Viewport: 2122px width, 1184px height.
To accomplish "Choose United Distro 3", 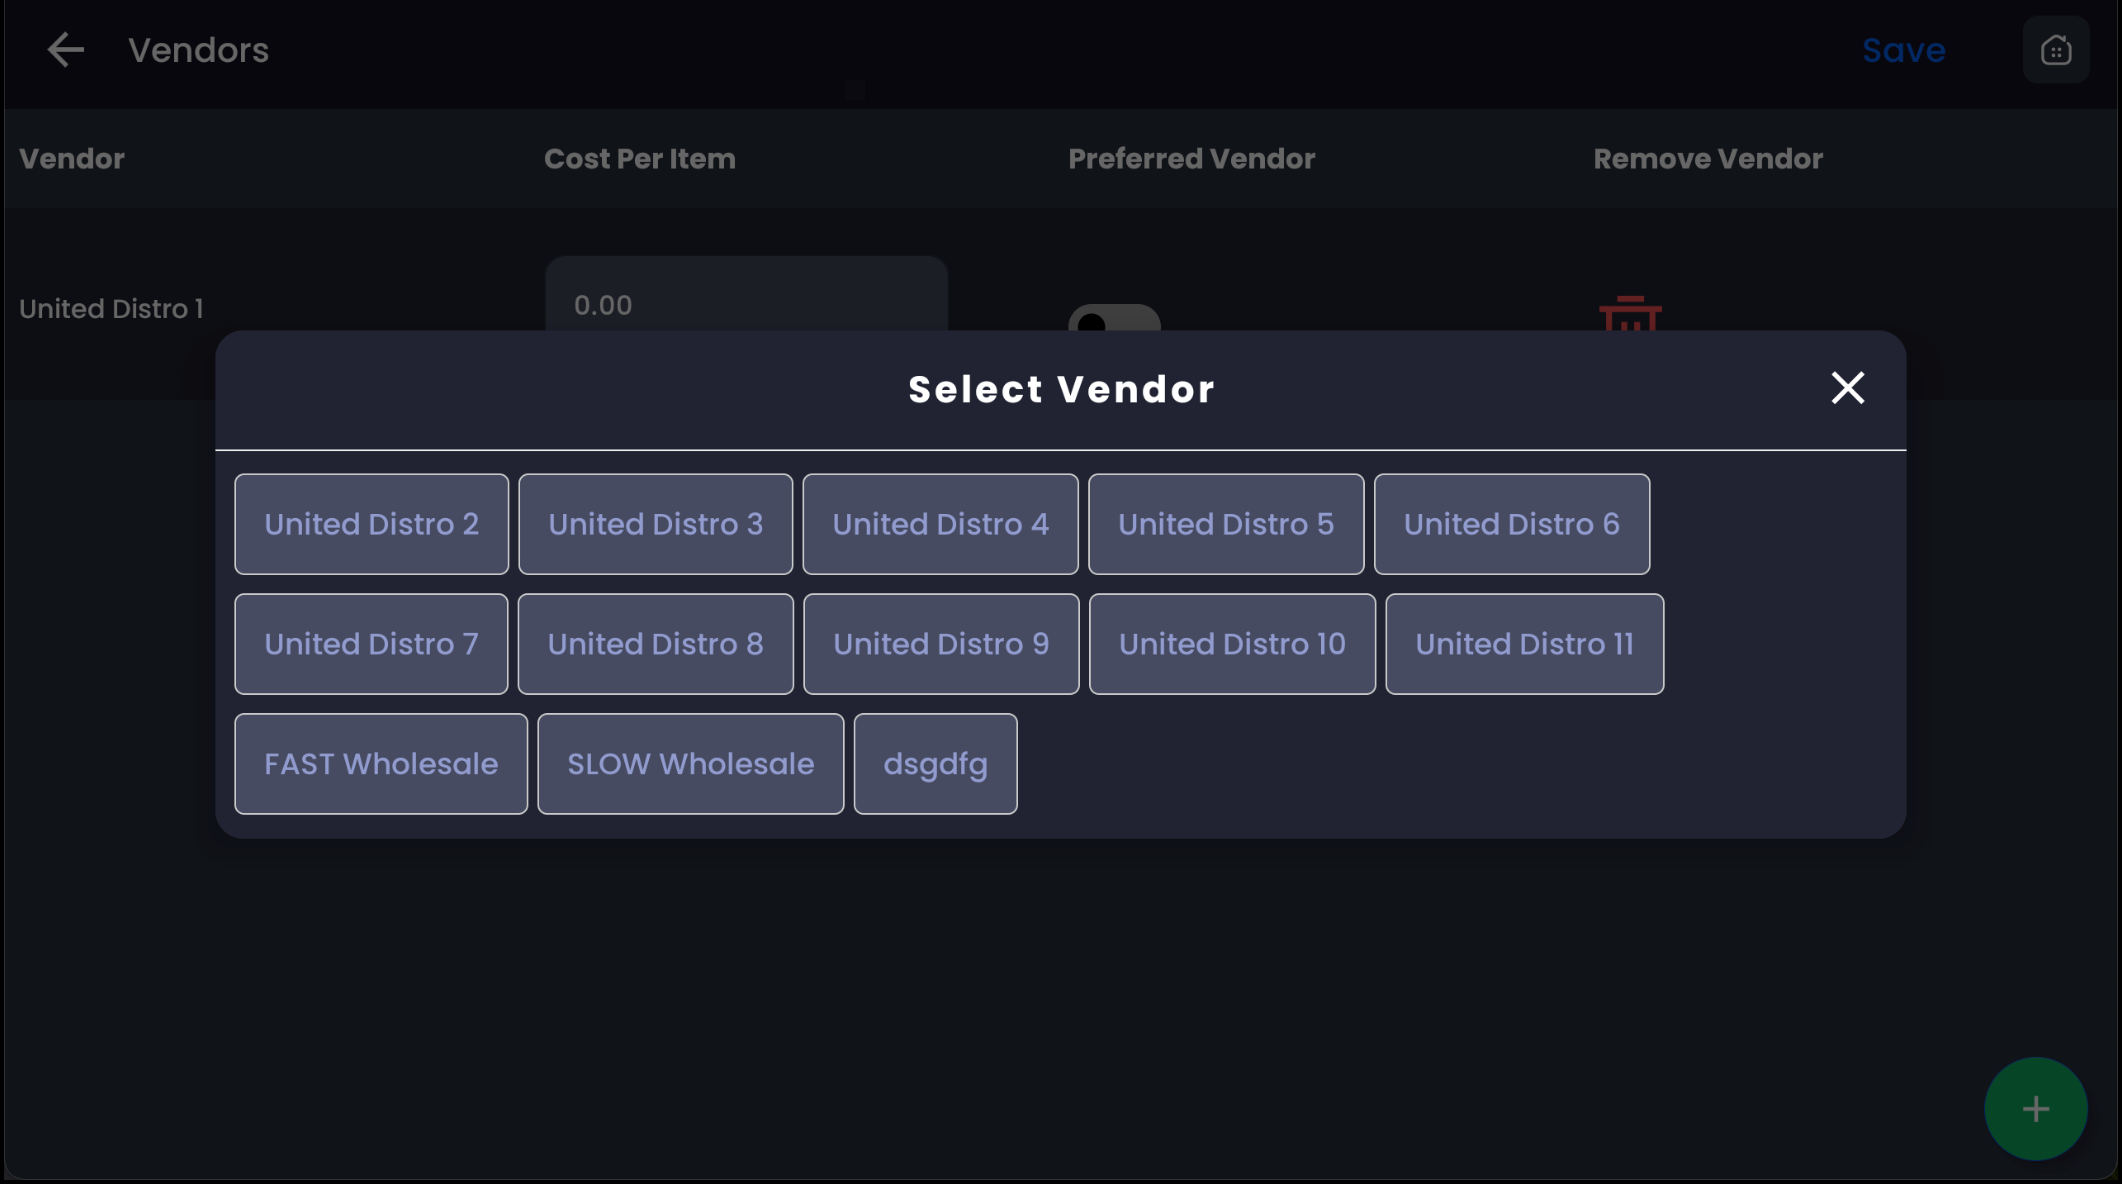I will coord(655,524).
